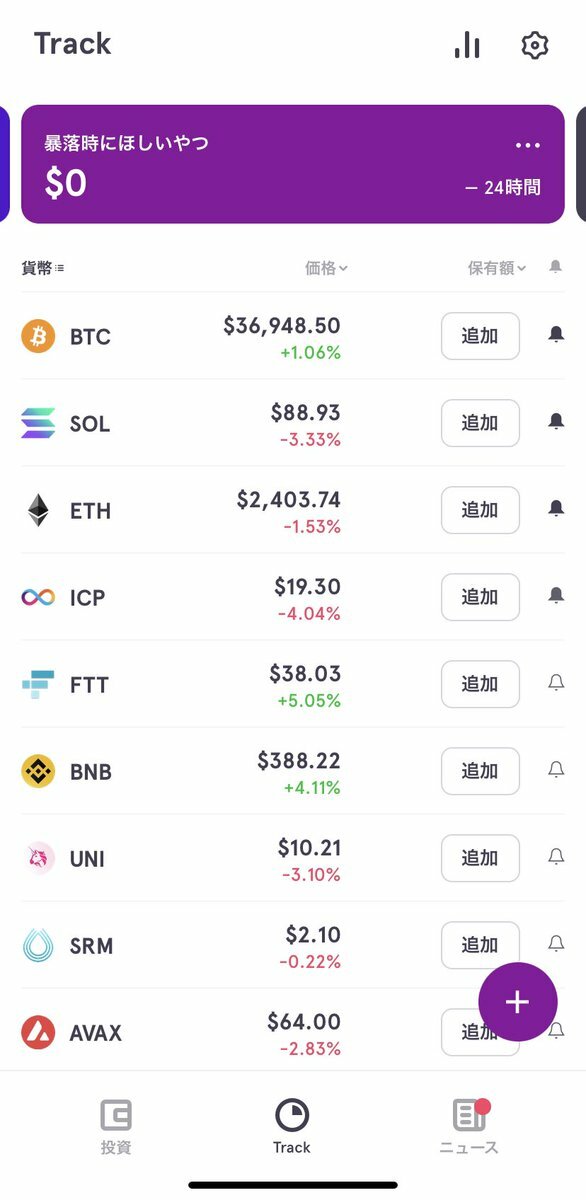Open settings gear icon

click(535, 45)
